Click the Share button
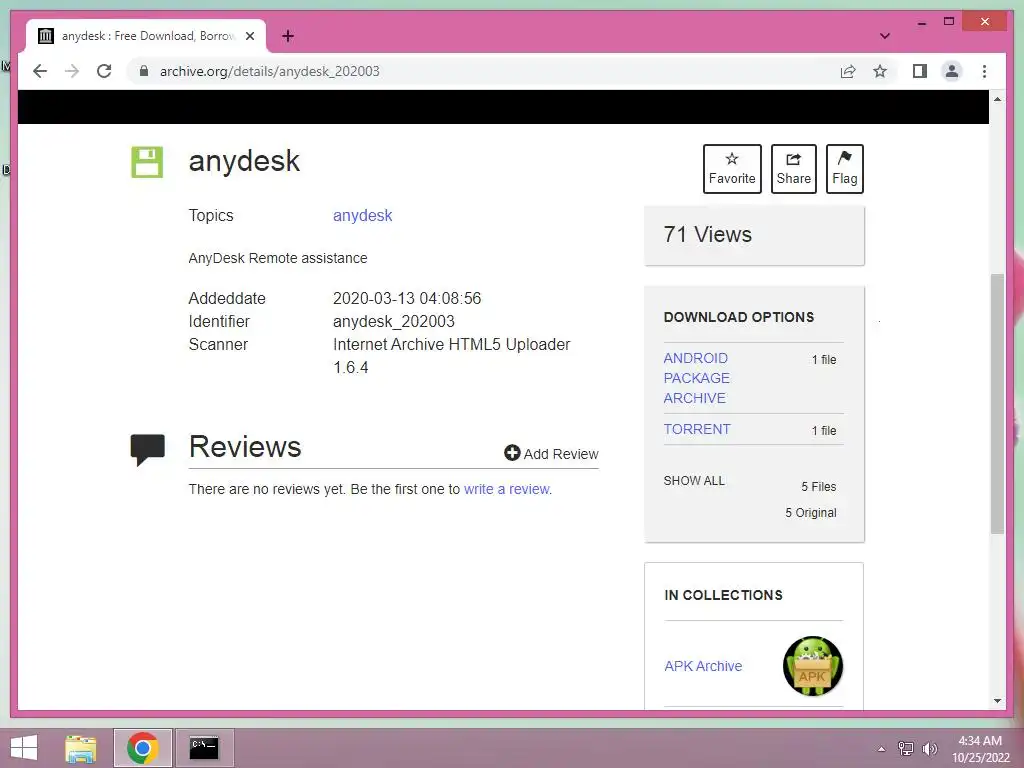 [x=793, y=168]
